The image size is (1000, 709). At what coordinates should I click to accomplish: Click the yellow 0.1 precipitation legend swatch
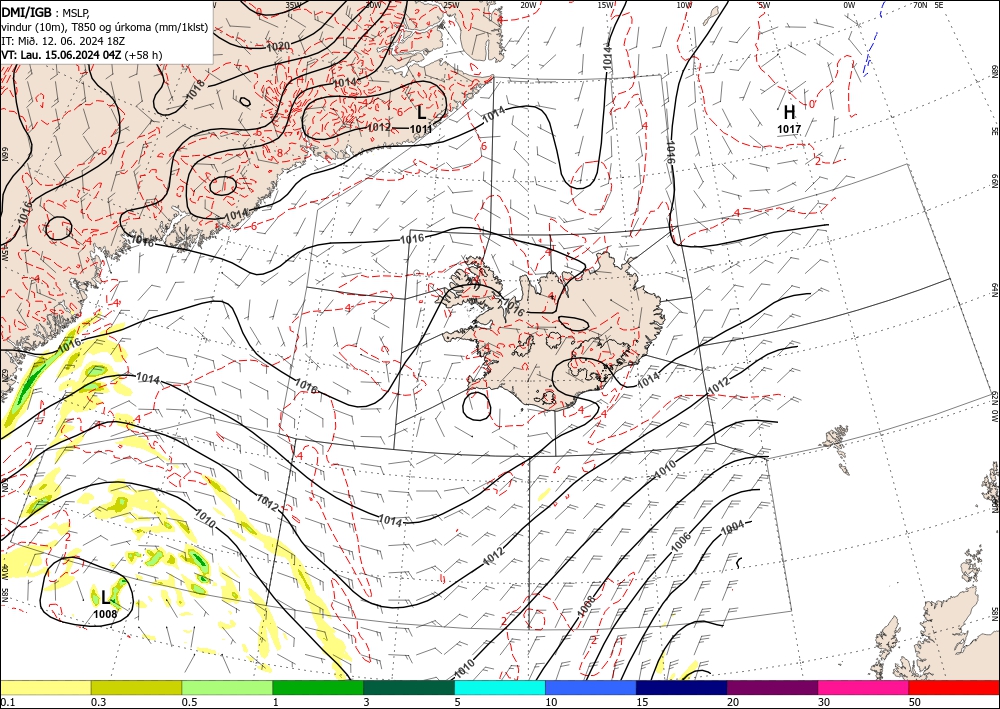(x=45, y=687)
